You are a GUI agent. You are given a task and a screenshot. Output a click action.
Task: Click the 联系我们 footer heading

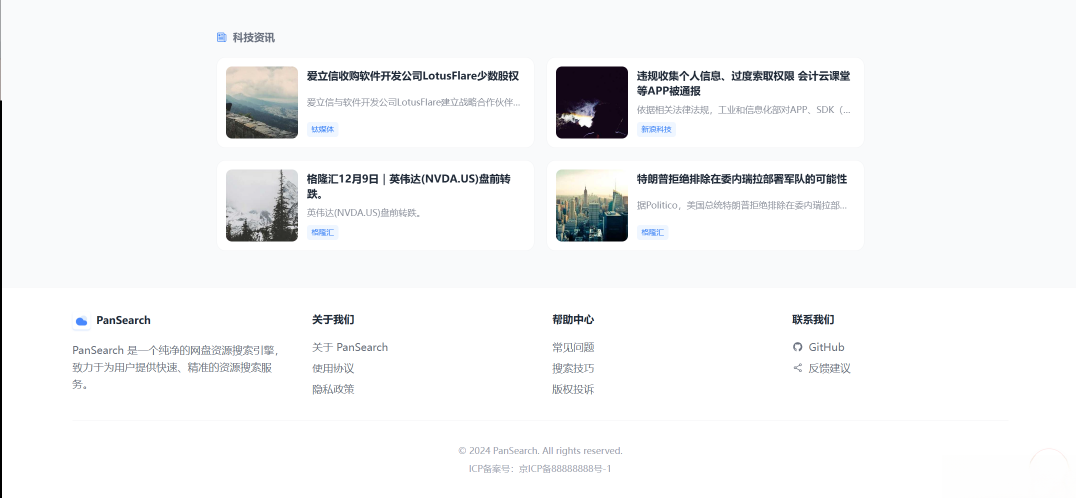pyautogui.click(x=813, y=320)
